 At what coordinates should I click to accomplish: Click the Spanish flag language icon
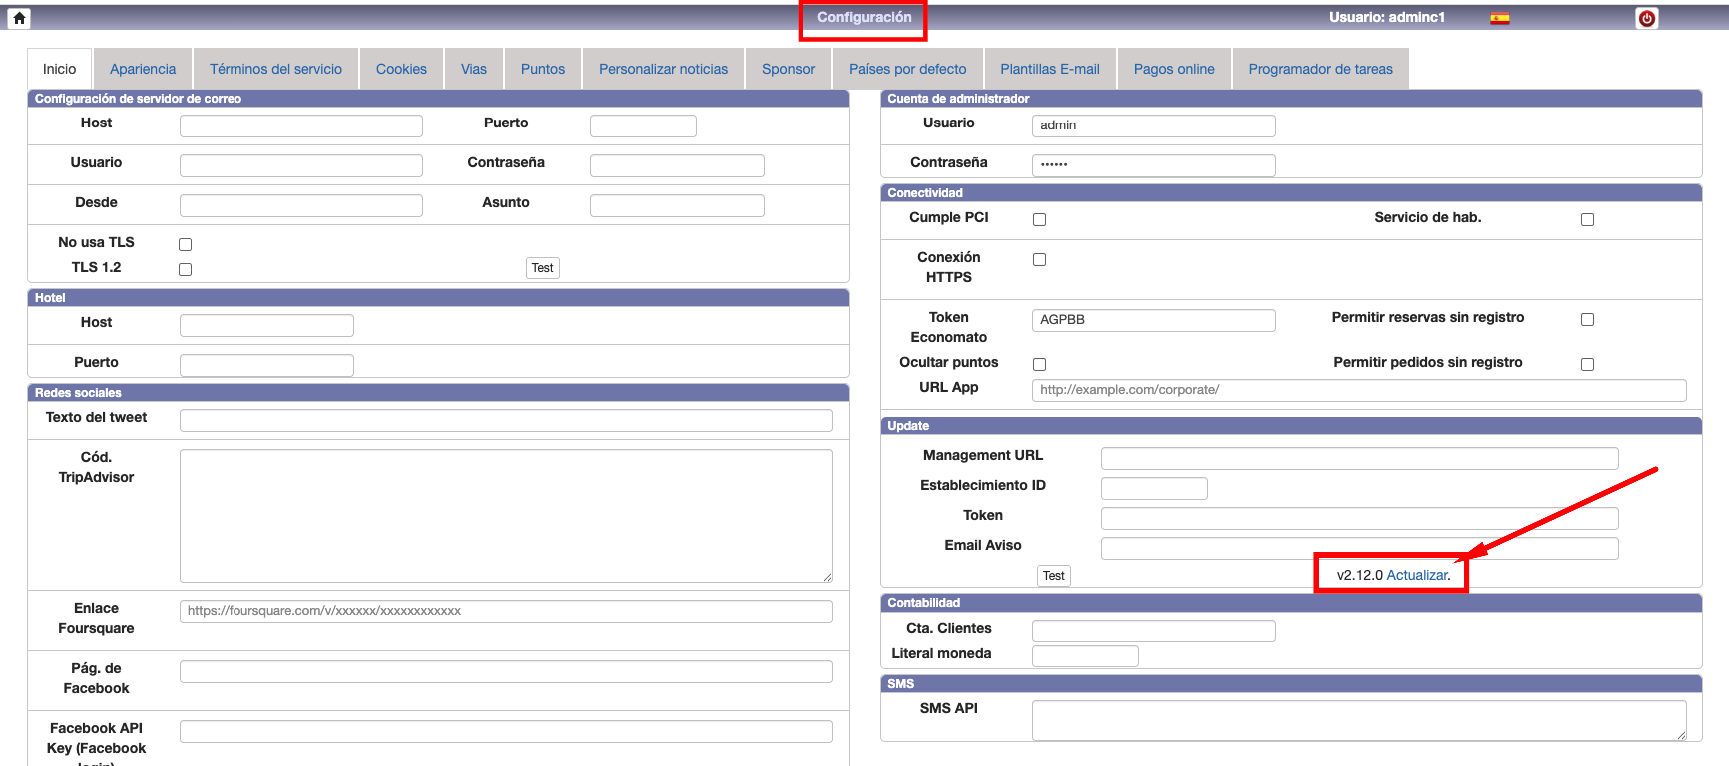point(1499,18)
